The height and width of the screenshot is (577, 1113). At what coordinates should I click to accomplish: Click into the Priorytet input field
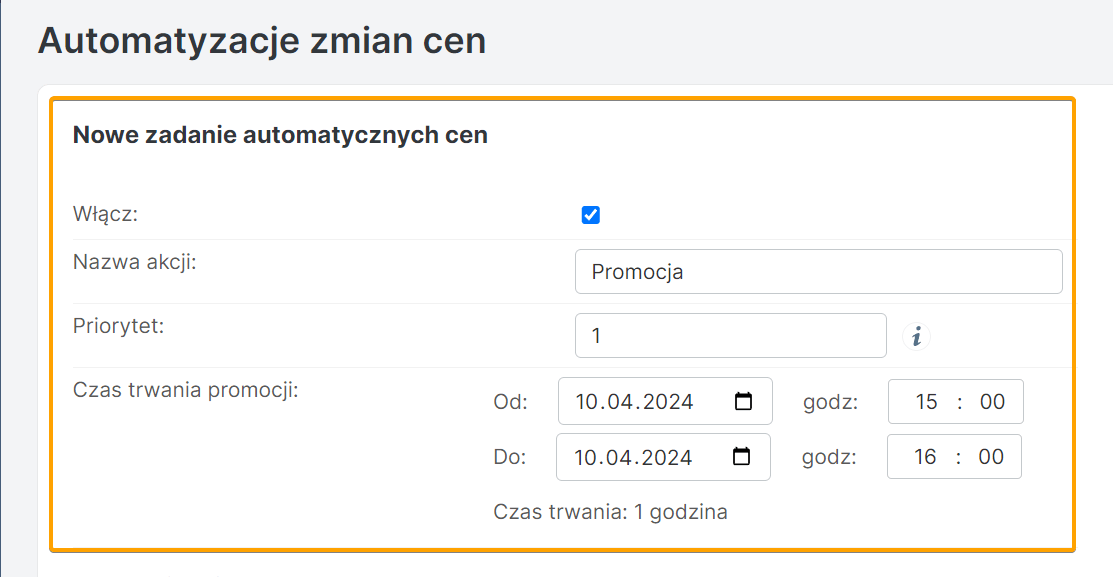tap(730, 336)
